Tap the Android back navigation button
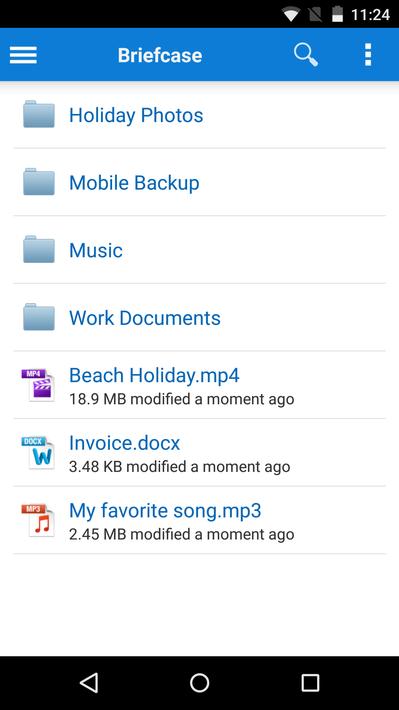Image resolution: width=399 pixels, height=710 pixels. pos(89,682)
